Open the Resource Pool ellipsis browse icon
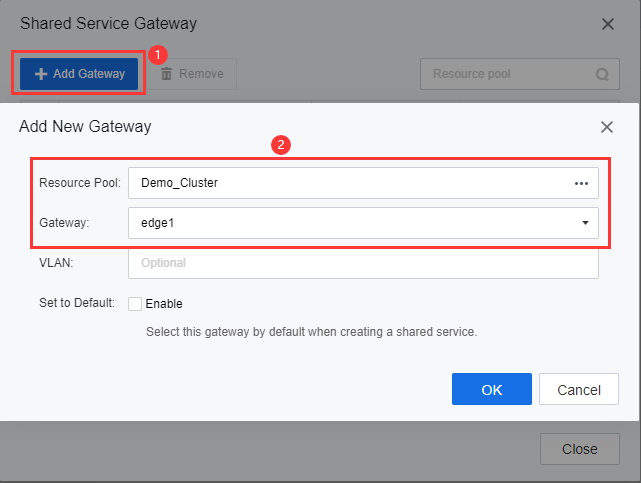 point(581,183)
